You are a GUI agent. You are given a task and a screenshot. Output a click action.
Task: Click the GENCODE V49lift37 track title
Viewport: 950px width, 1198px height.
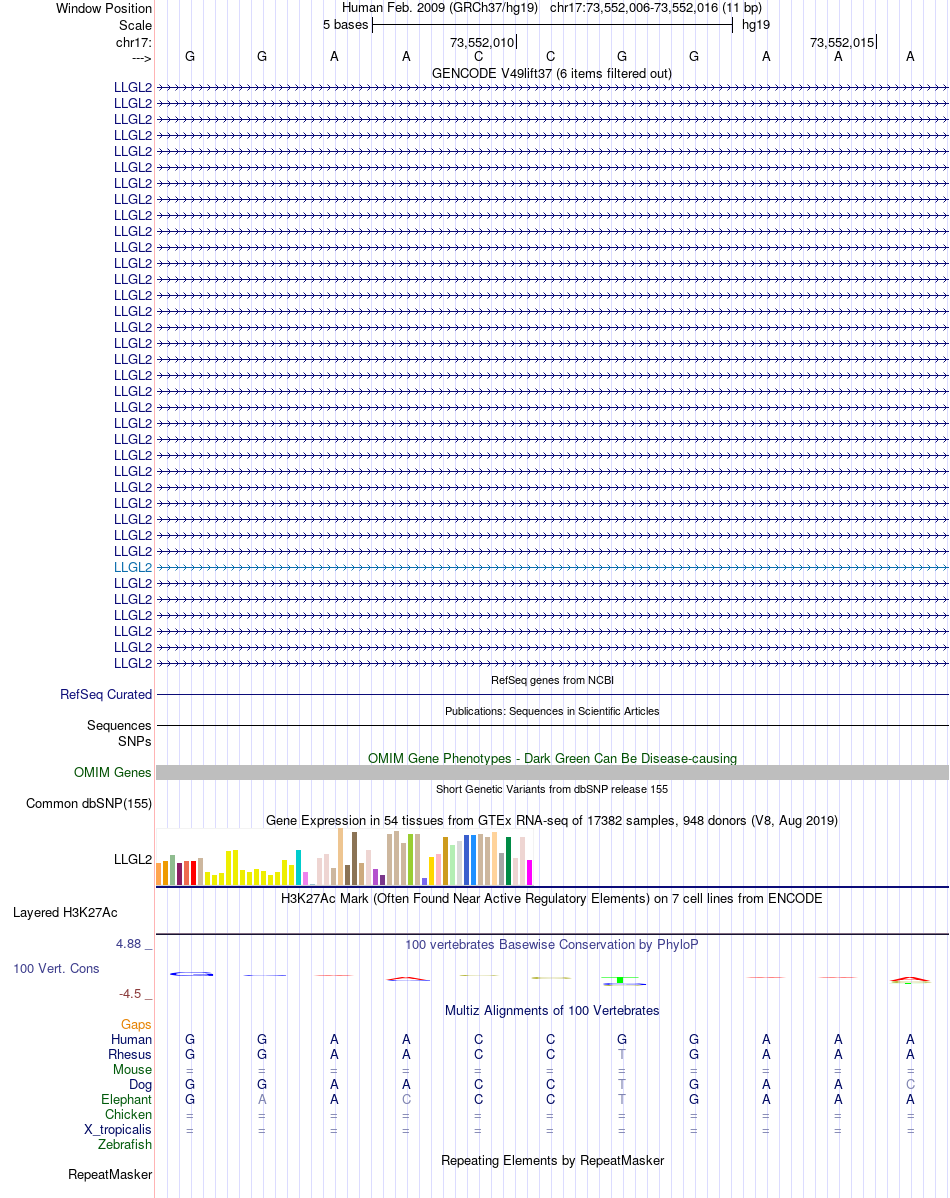(552, 73)
